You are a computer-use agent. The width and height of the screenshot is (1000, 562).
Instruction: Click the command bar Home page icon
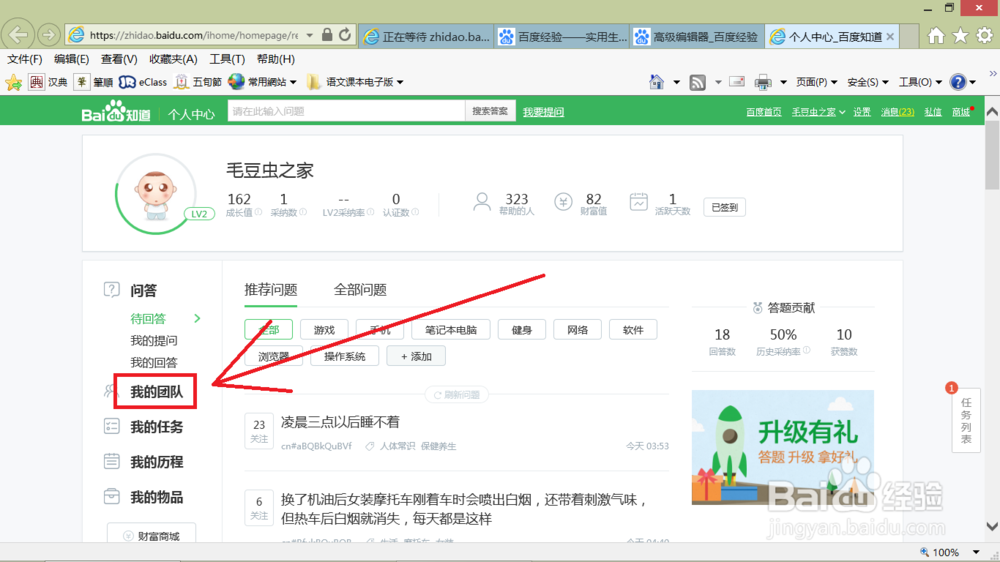point(656,82)
